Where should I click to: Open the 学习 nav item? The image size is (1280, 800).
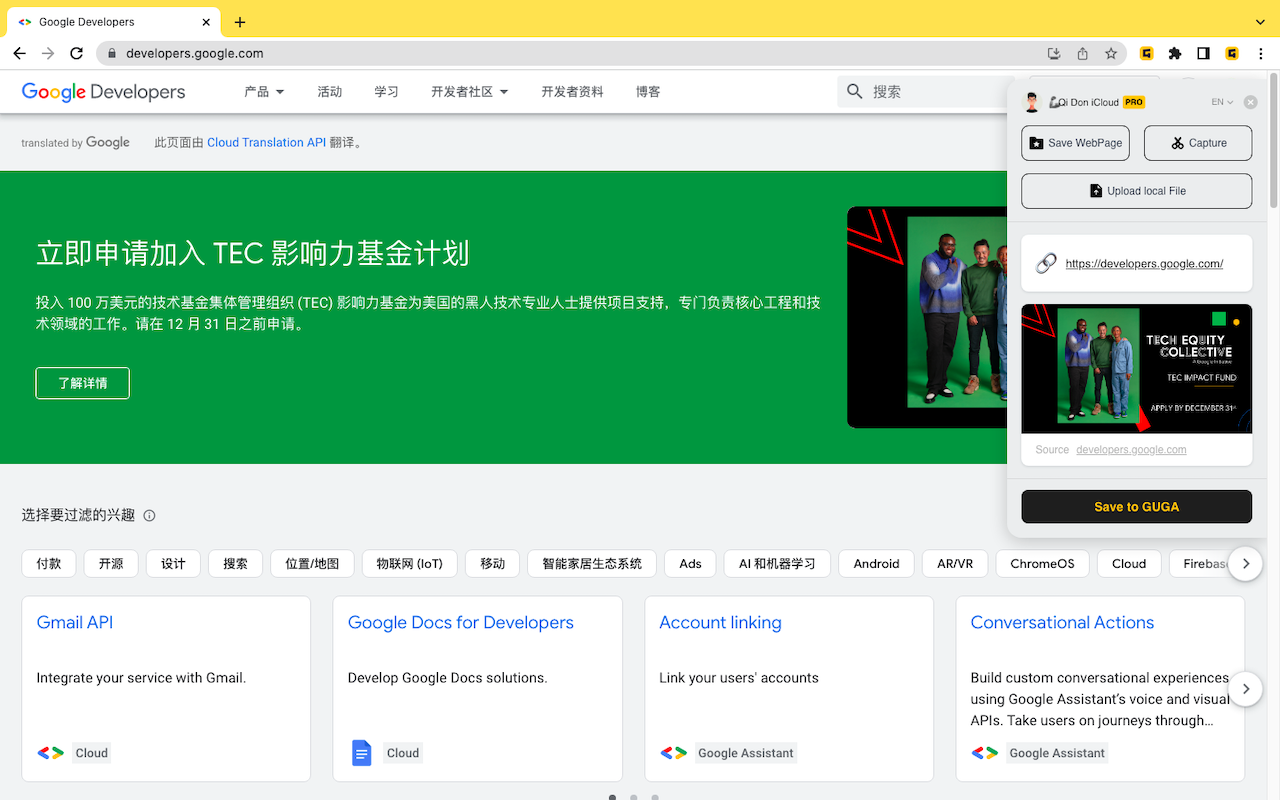tap(386, 91)
